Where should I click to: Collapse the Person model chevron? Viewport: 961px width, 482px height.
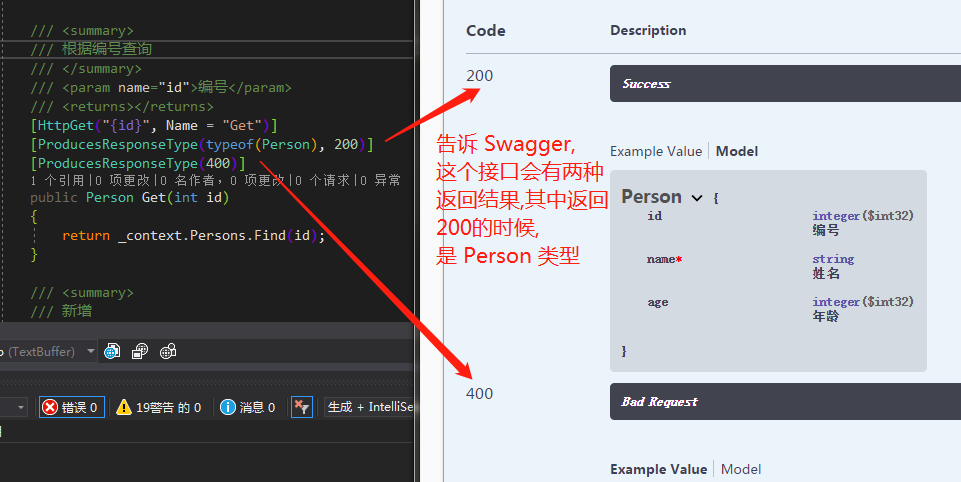pos(696,197)
